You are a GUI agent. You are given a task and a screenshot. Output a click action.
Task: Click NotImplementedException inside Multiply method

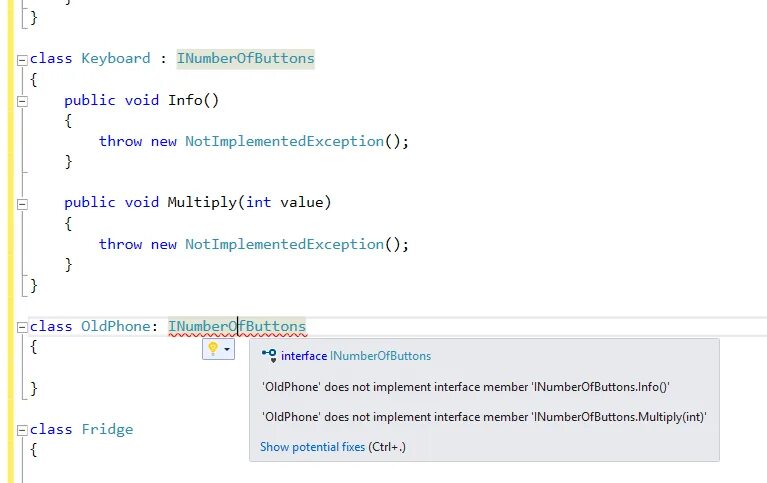tap(285, 244)
